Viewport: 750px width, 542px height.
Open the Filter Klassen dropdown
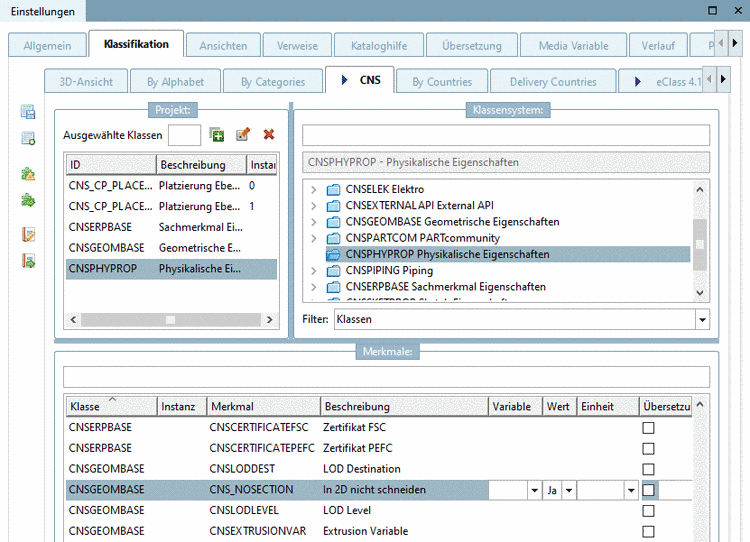(702, 319)
